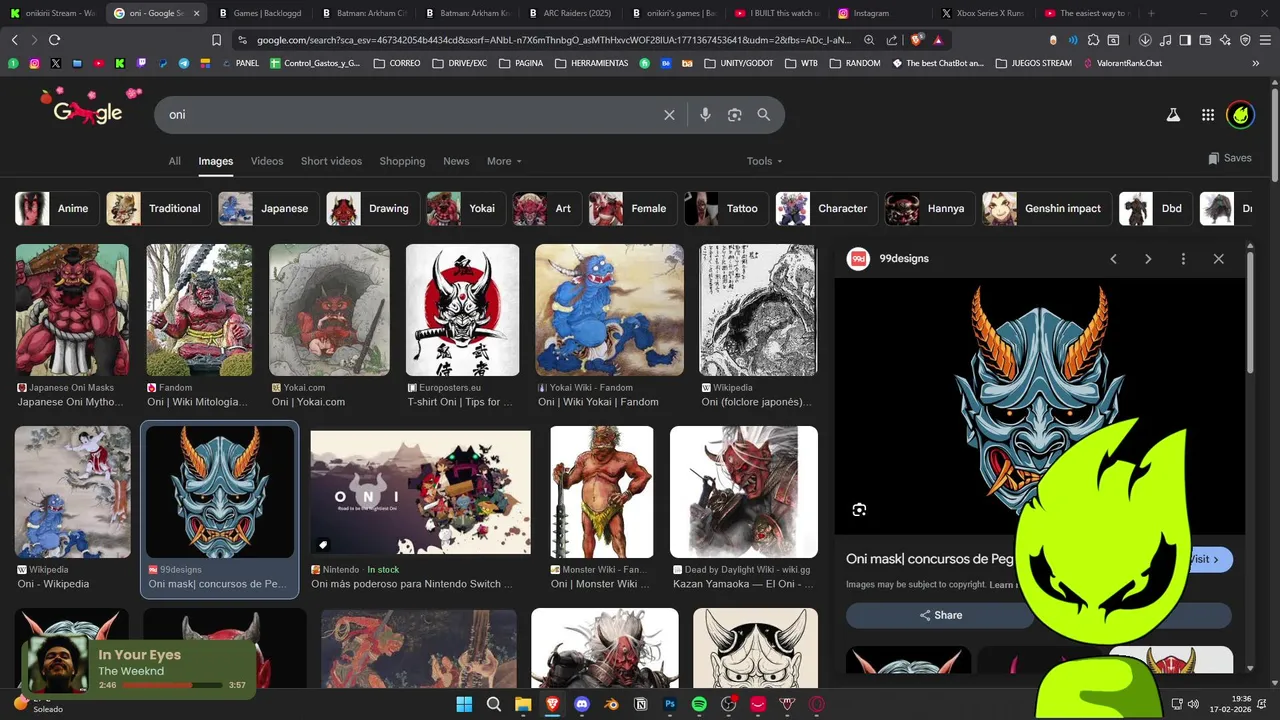Start voice search with the microphone icon
This screenshot has height=720, width=1280.
click(x=705, y=115)
